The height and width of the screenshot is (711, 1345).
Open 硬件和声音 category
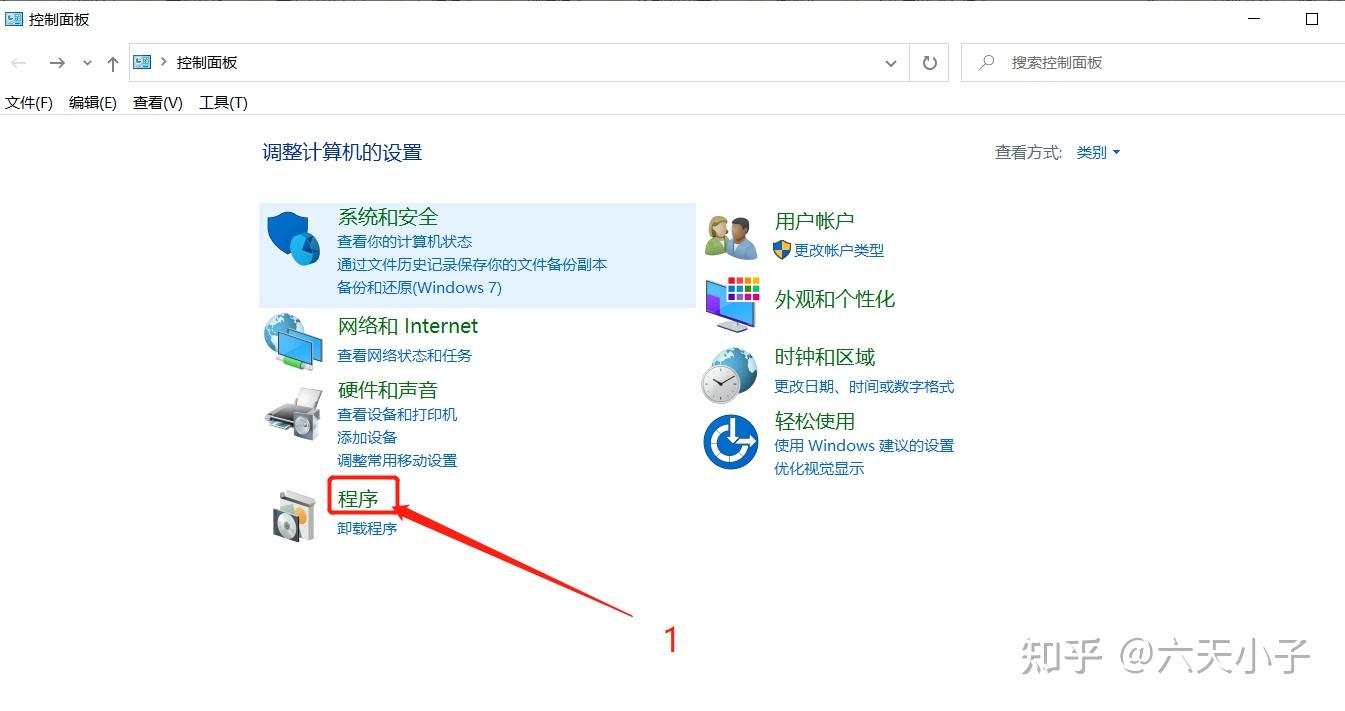pyautogui.click(x=388, y=390)
